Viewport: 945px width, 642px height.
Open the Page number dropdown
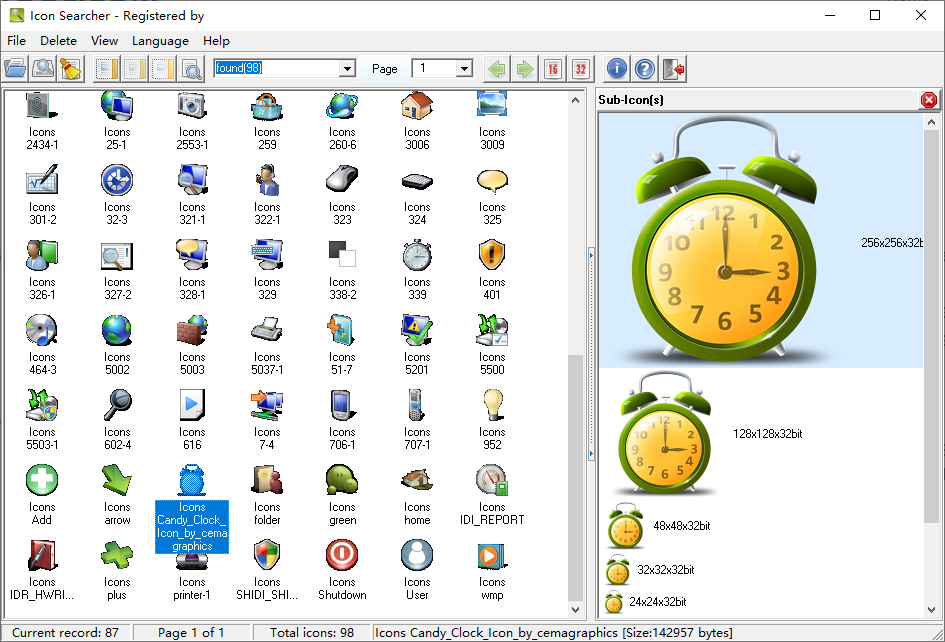point(464,69)
